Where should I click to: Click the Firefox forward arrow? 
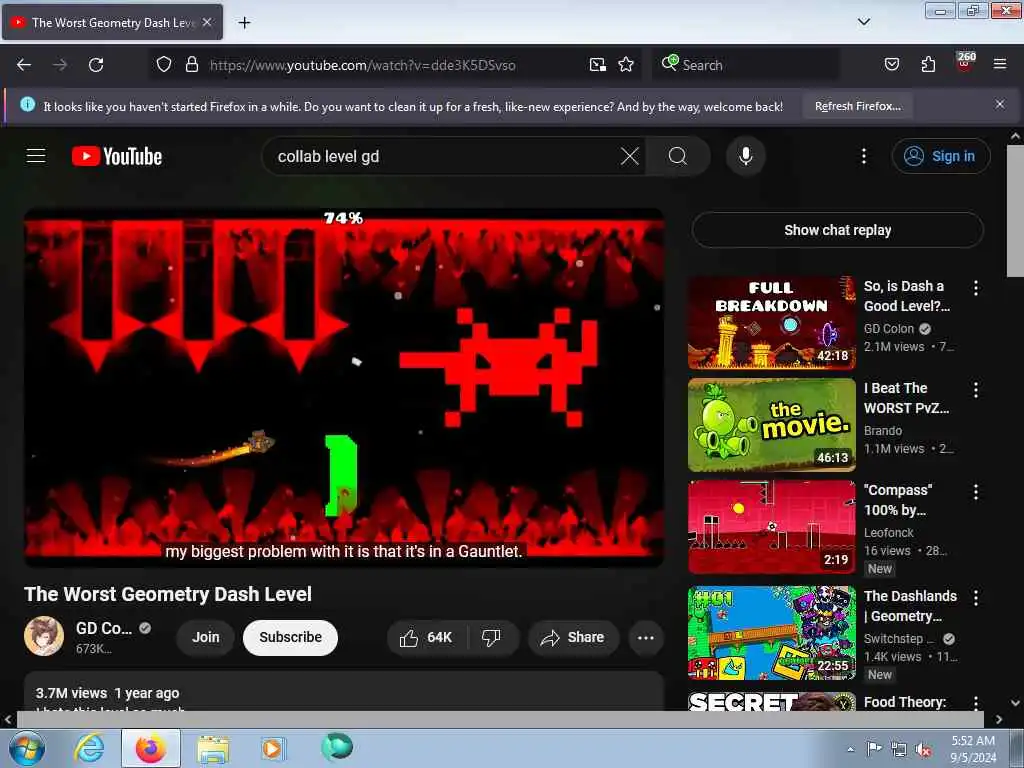[x=59, y=65]
